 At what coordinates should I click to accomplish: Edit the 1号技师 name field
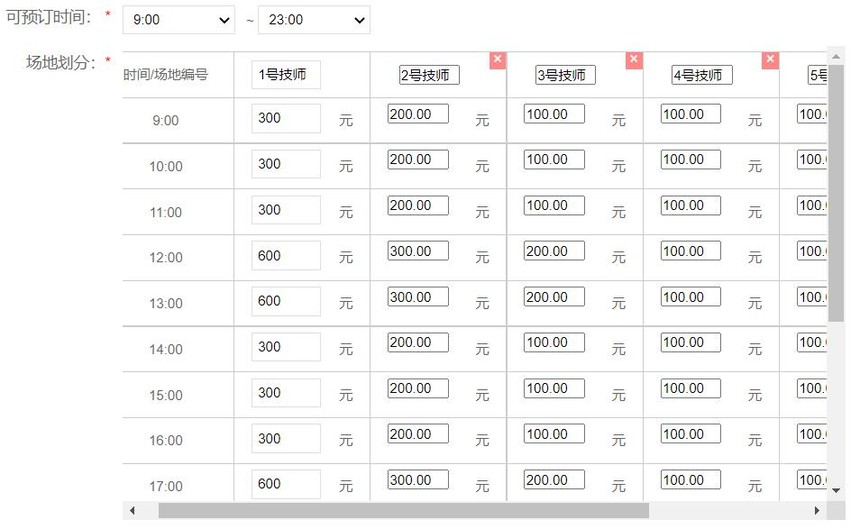click(285, 74)
